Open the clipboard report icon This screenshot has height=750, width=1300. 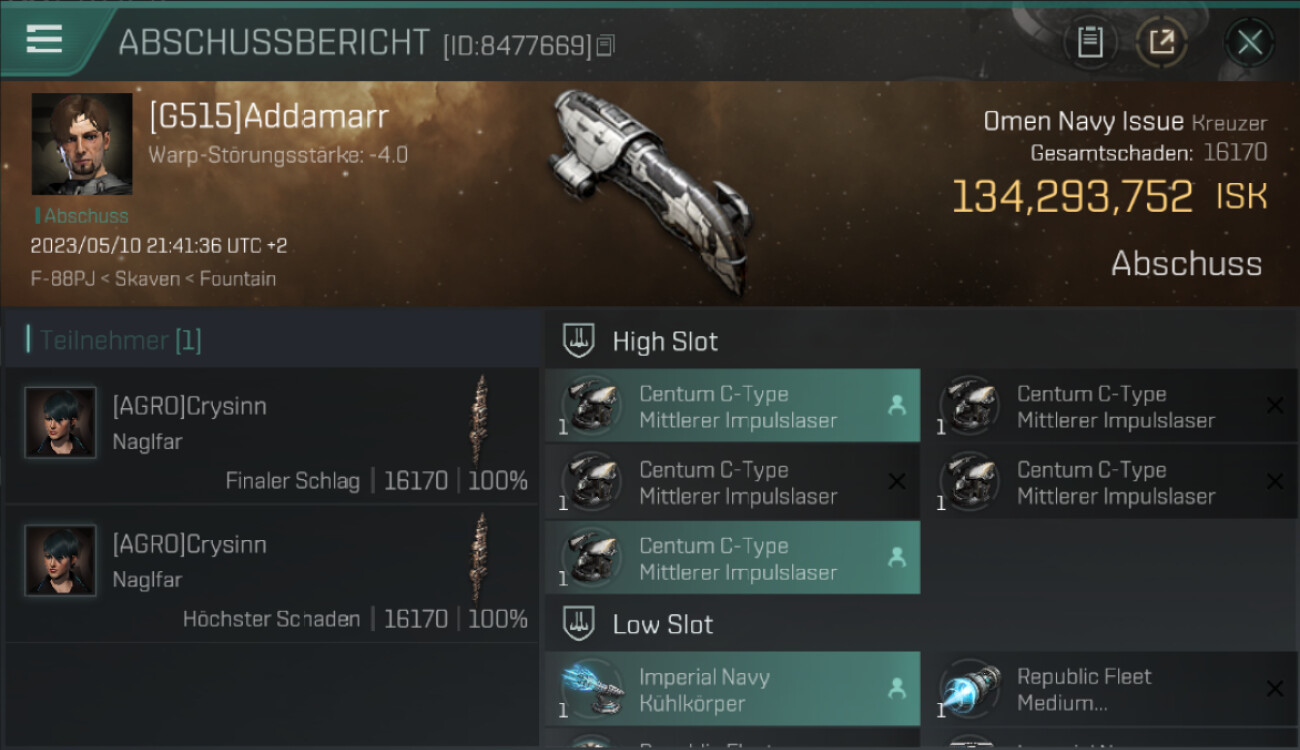tap(1089, 43)
